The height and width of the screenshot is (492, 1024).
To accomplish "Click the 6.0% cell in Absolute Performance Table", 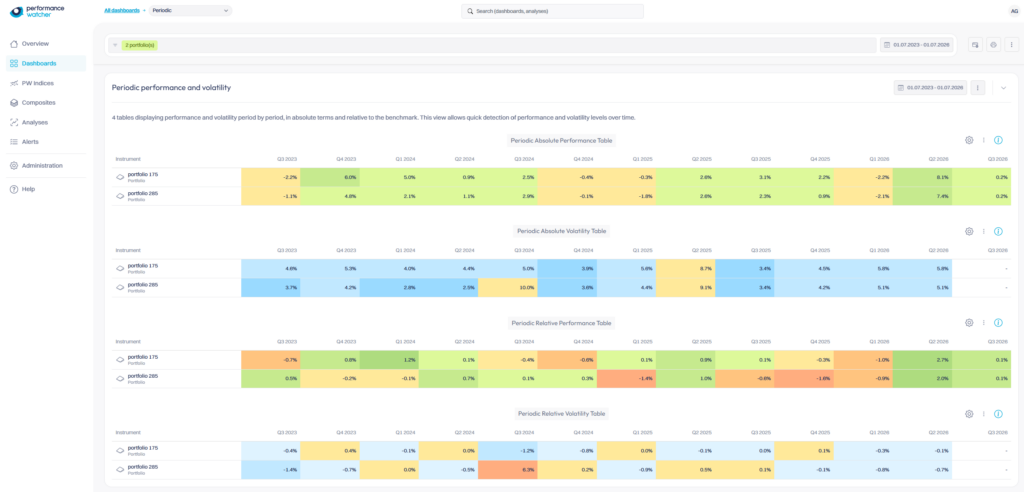I will tap(330, 177).
